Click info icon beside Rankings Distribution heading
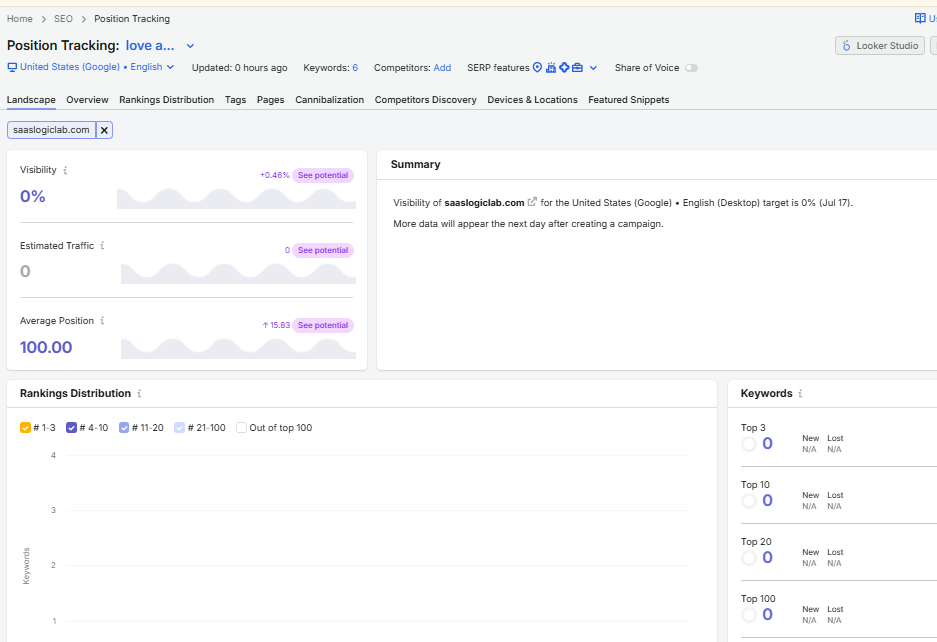Viewport: 937px width, 642px height. click(139, 393)
